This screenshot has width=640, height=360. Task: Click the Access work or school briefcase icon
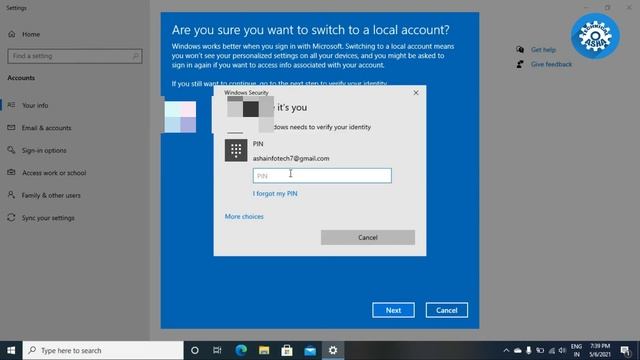point(11,172)
